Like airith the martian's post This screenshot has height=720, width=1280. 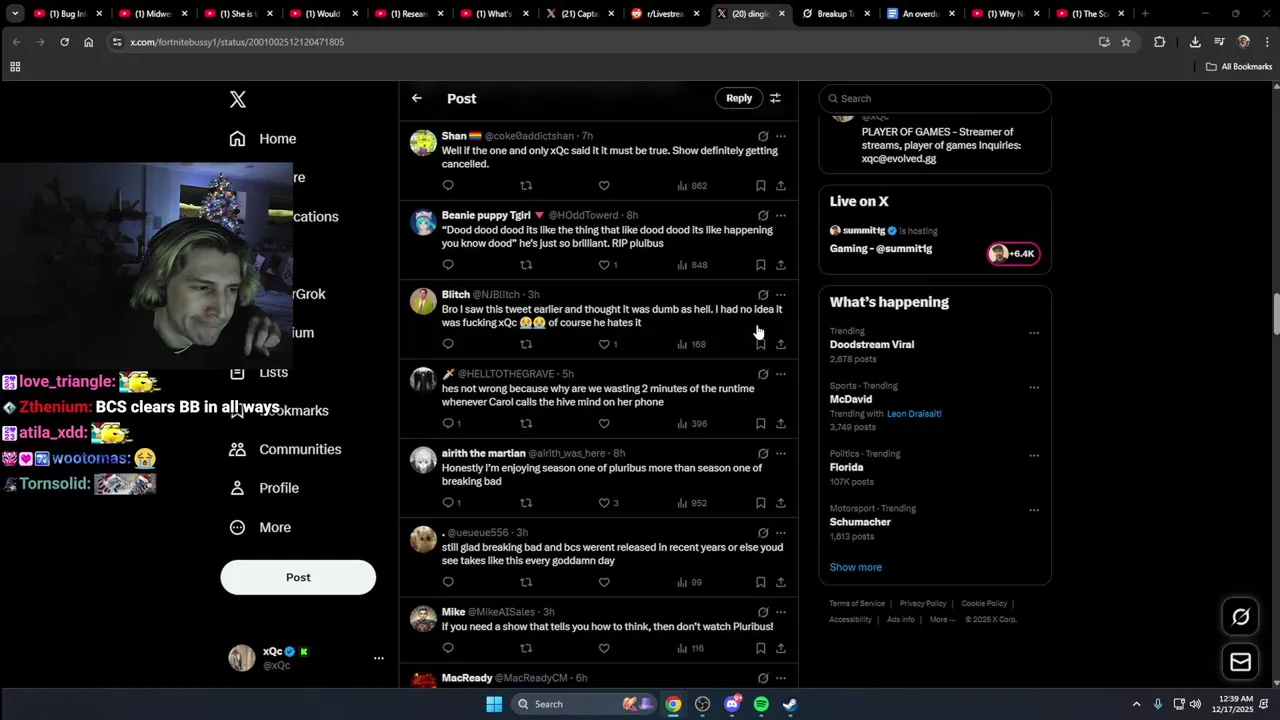604,503
